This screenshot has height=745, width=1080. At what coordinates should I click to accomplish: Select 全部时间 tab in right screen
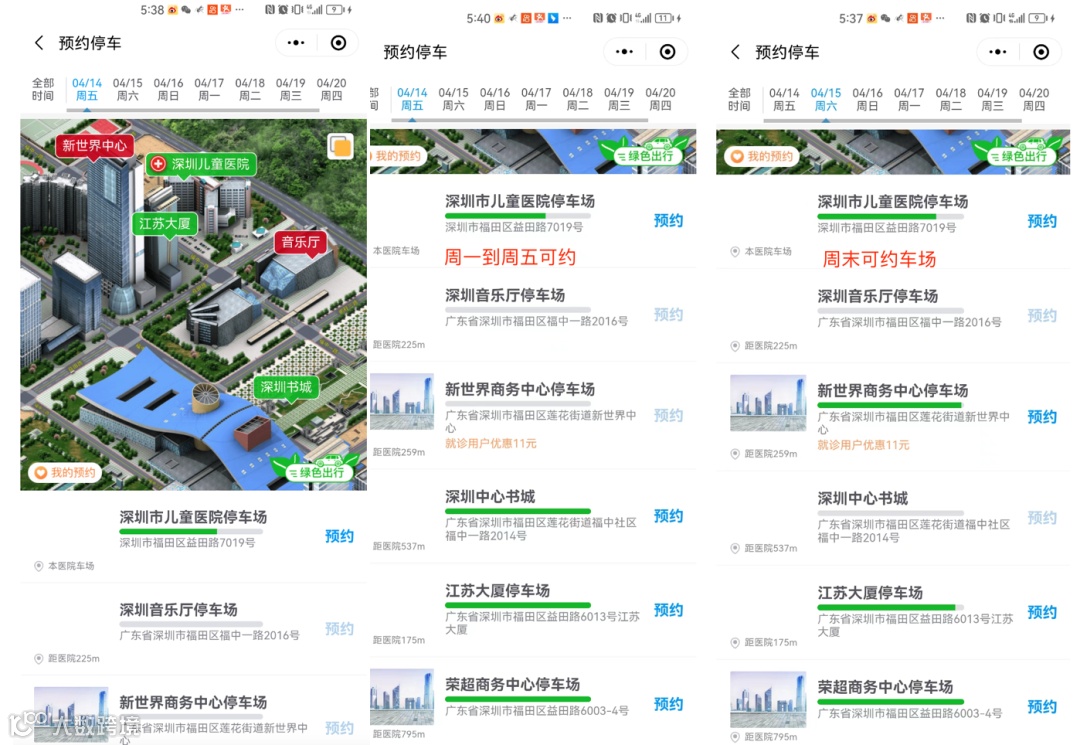pos(739,100)
